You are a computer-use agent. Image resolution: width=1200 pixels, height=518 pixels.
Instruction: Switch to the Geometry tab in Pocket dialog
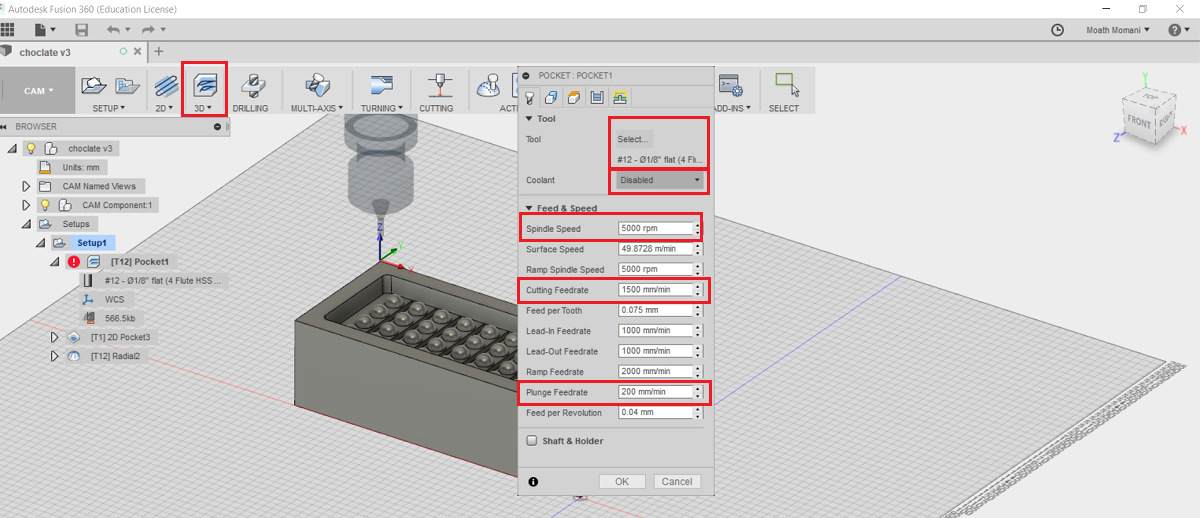[552, 97]
